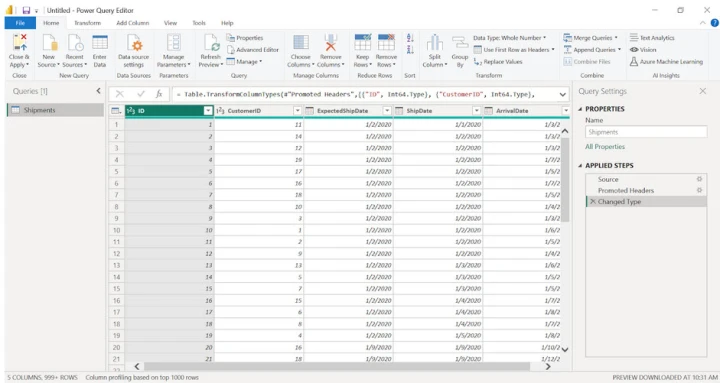Click the Vision AI insights icon
Viewport: 720px width, 383px height.
[634, 50]
